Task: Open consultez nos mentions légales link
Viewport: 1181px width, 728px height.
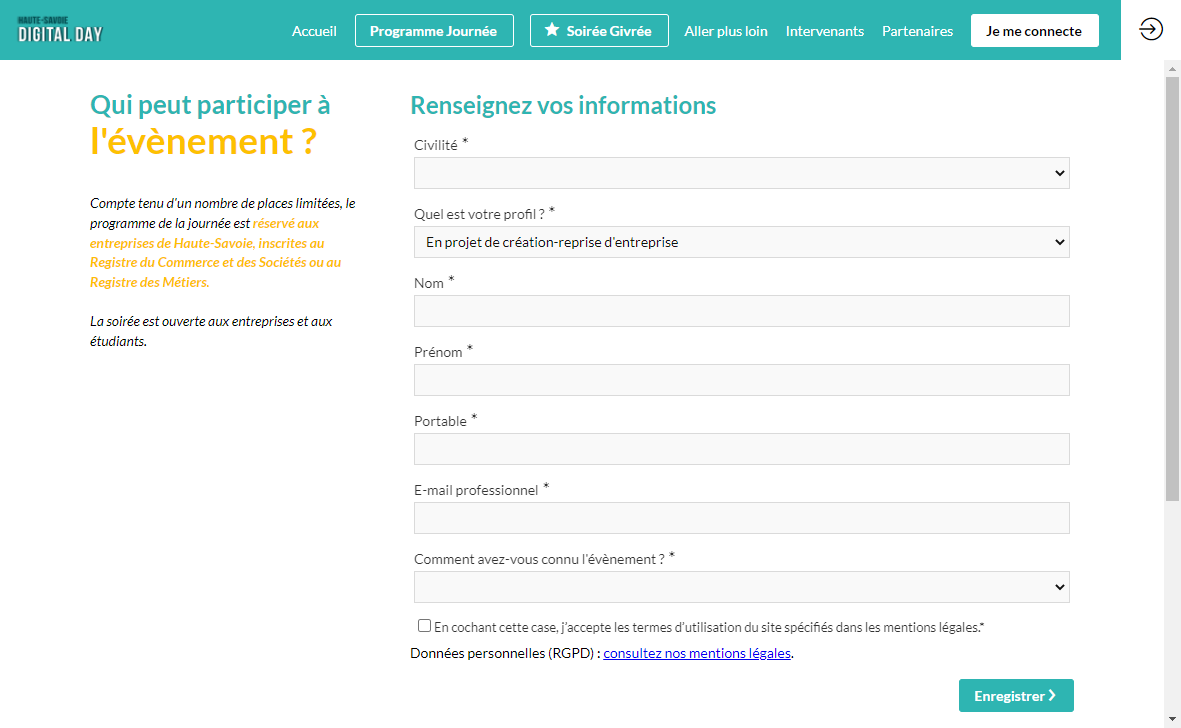Action: tap(697, 653)
